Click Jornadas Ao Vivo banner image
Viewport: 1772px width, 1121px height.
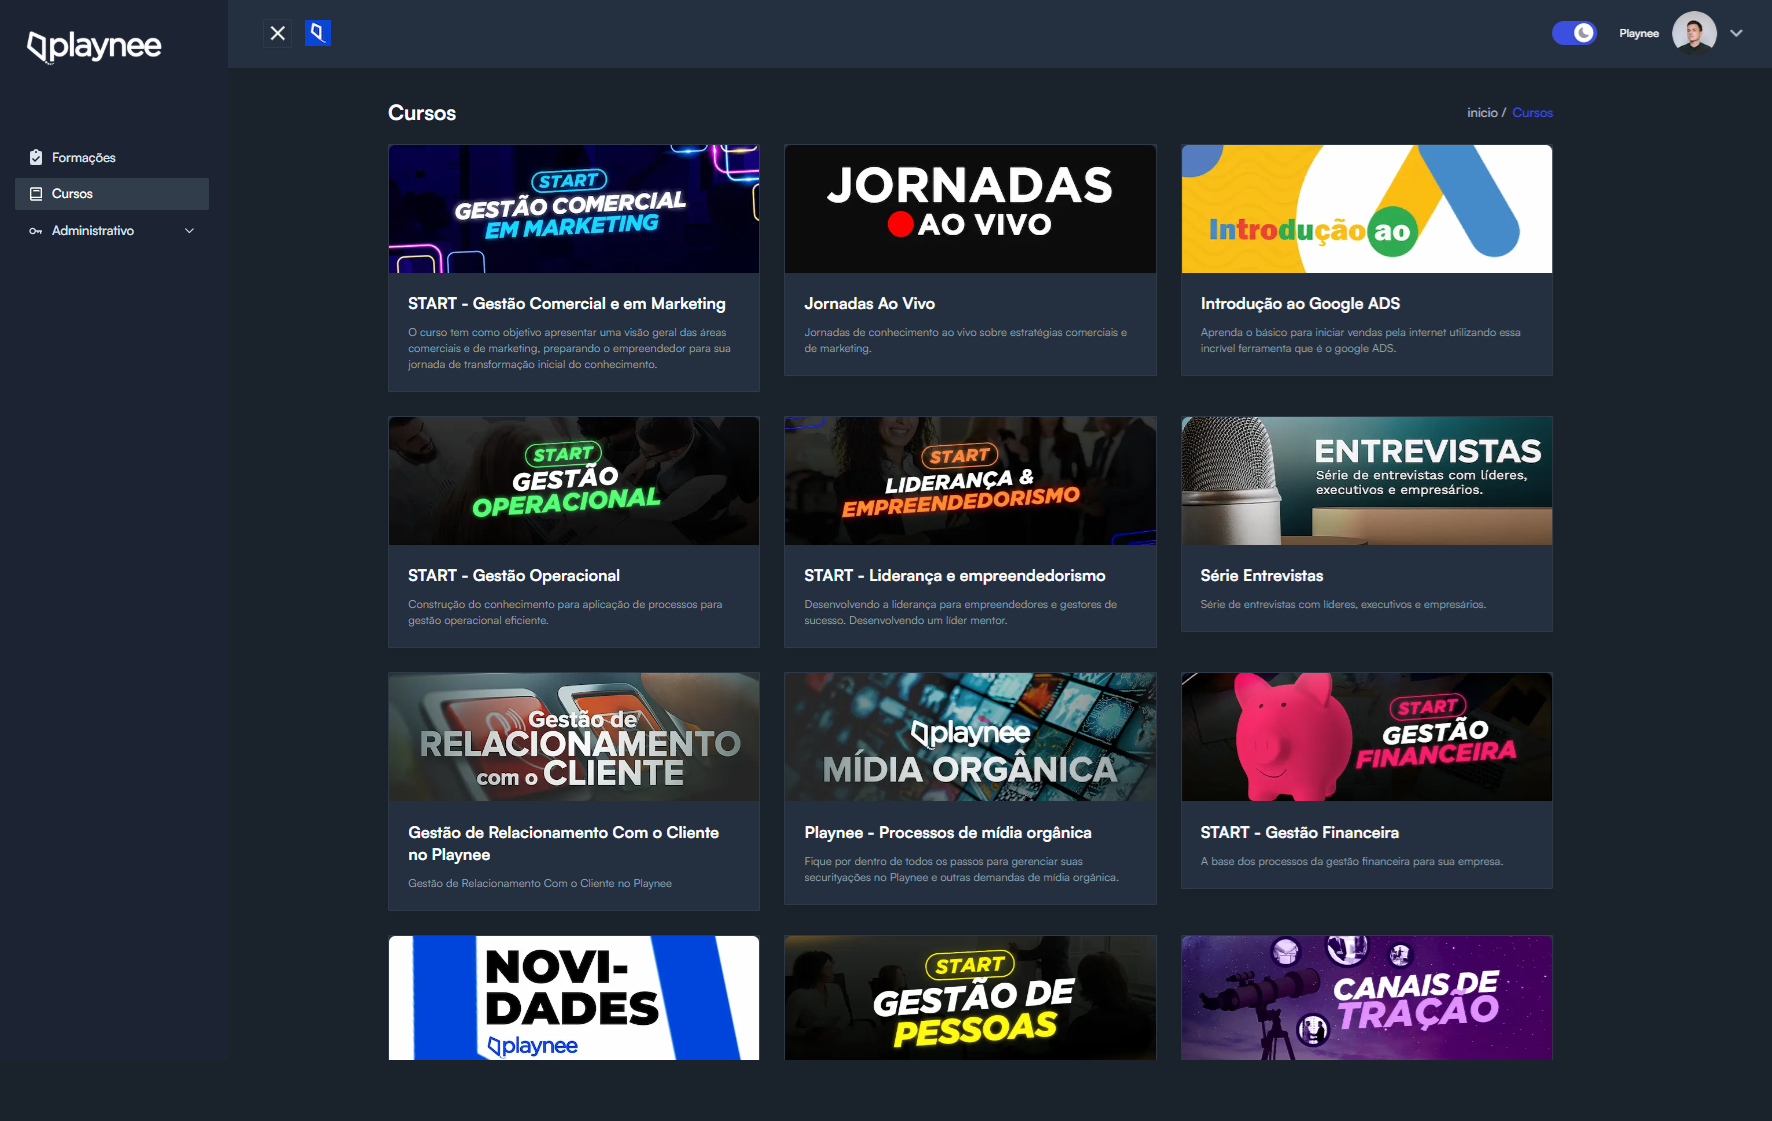pyautogui.click(x=970, y=209)
